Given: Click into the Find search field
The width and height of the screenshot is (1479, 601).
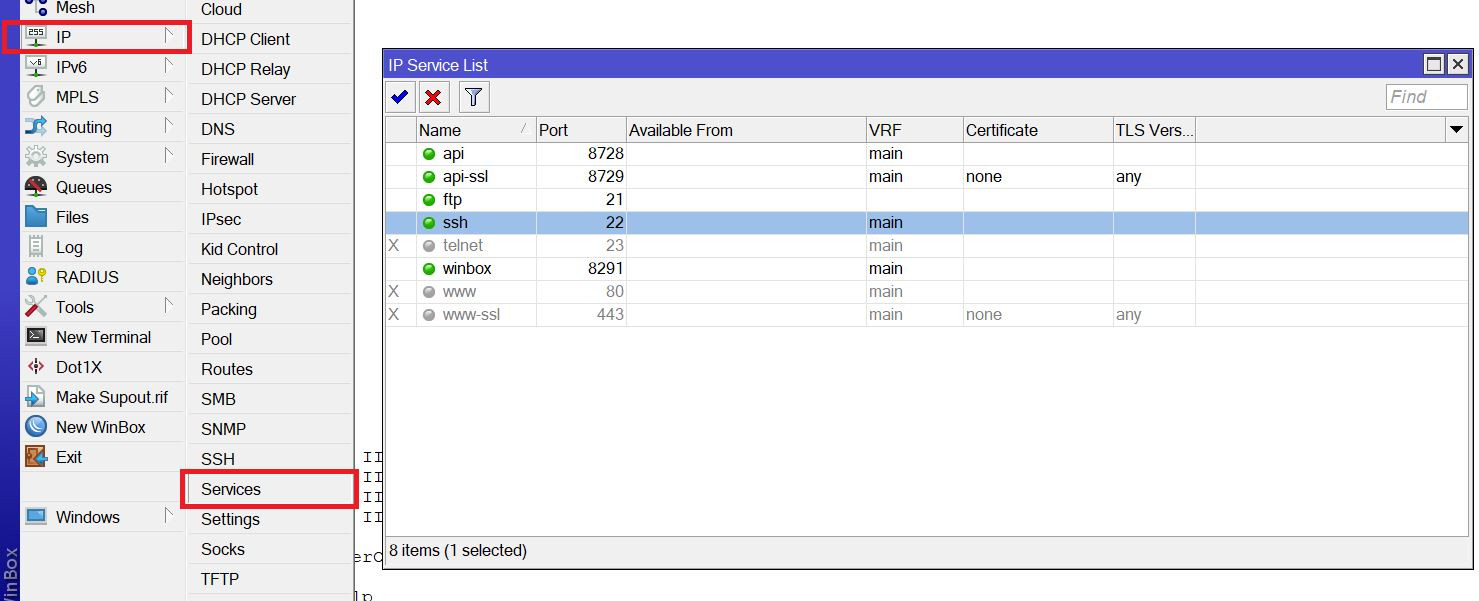Looking at the screenshot, I should pos(1426,97).
